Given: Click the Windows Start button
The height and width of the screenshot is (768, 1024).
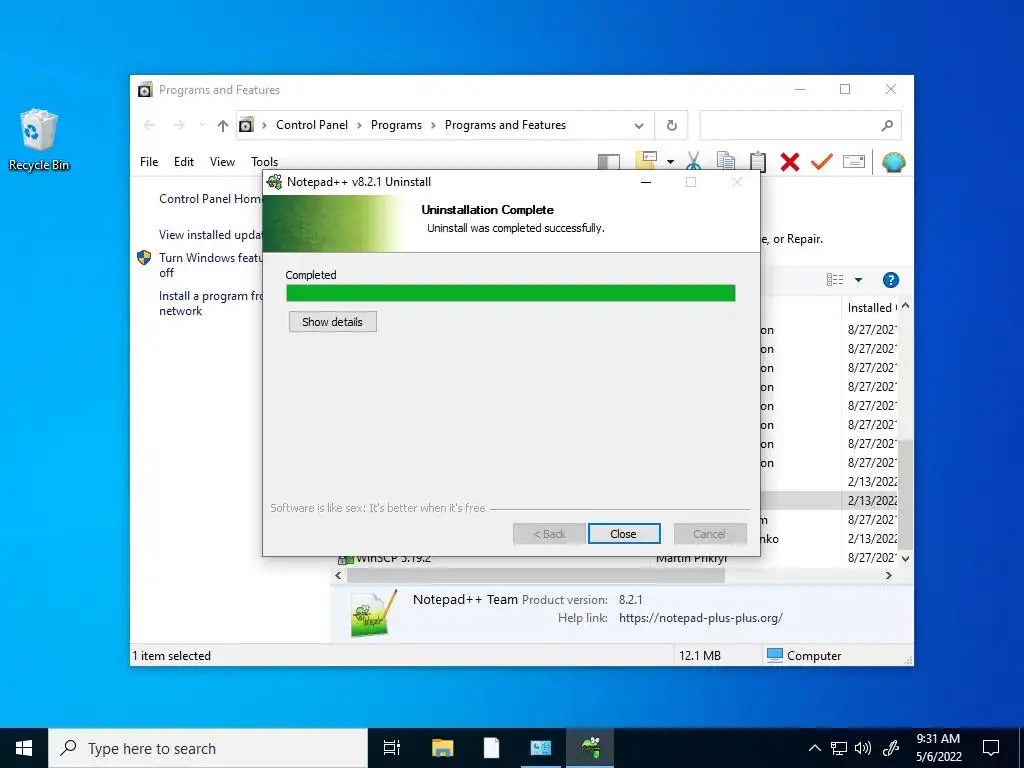Looking at the screenshot, I should pos(24,748).
